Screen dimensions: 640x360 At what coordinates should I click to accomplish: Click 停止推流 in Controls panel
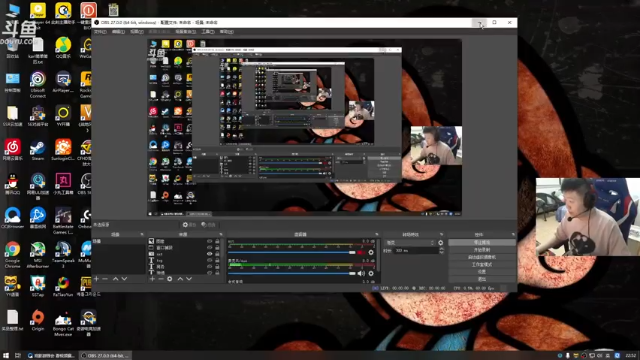pyautogui.click(x=482, y=242)
